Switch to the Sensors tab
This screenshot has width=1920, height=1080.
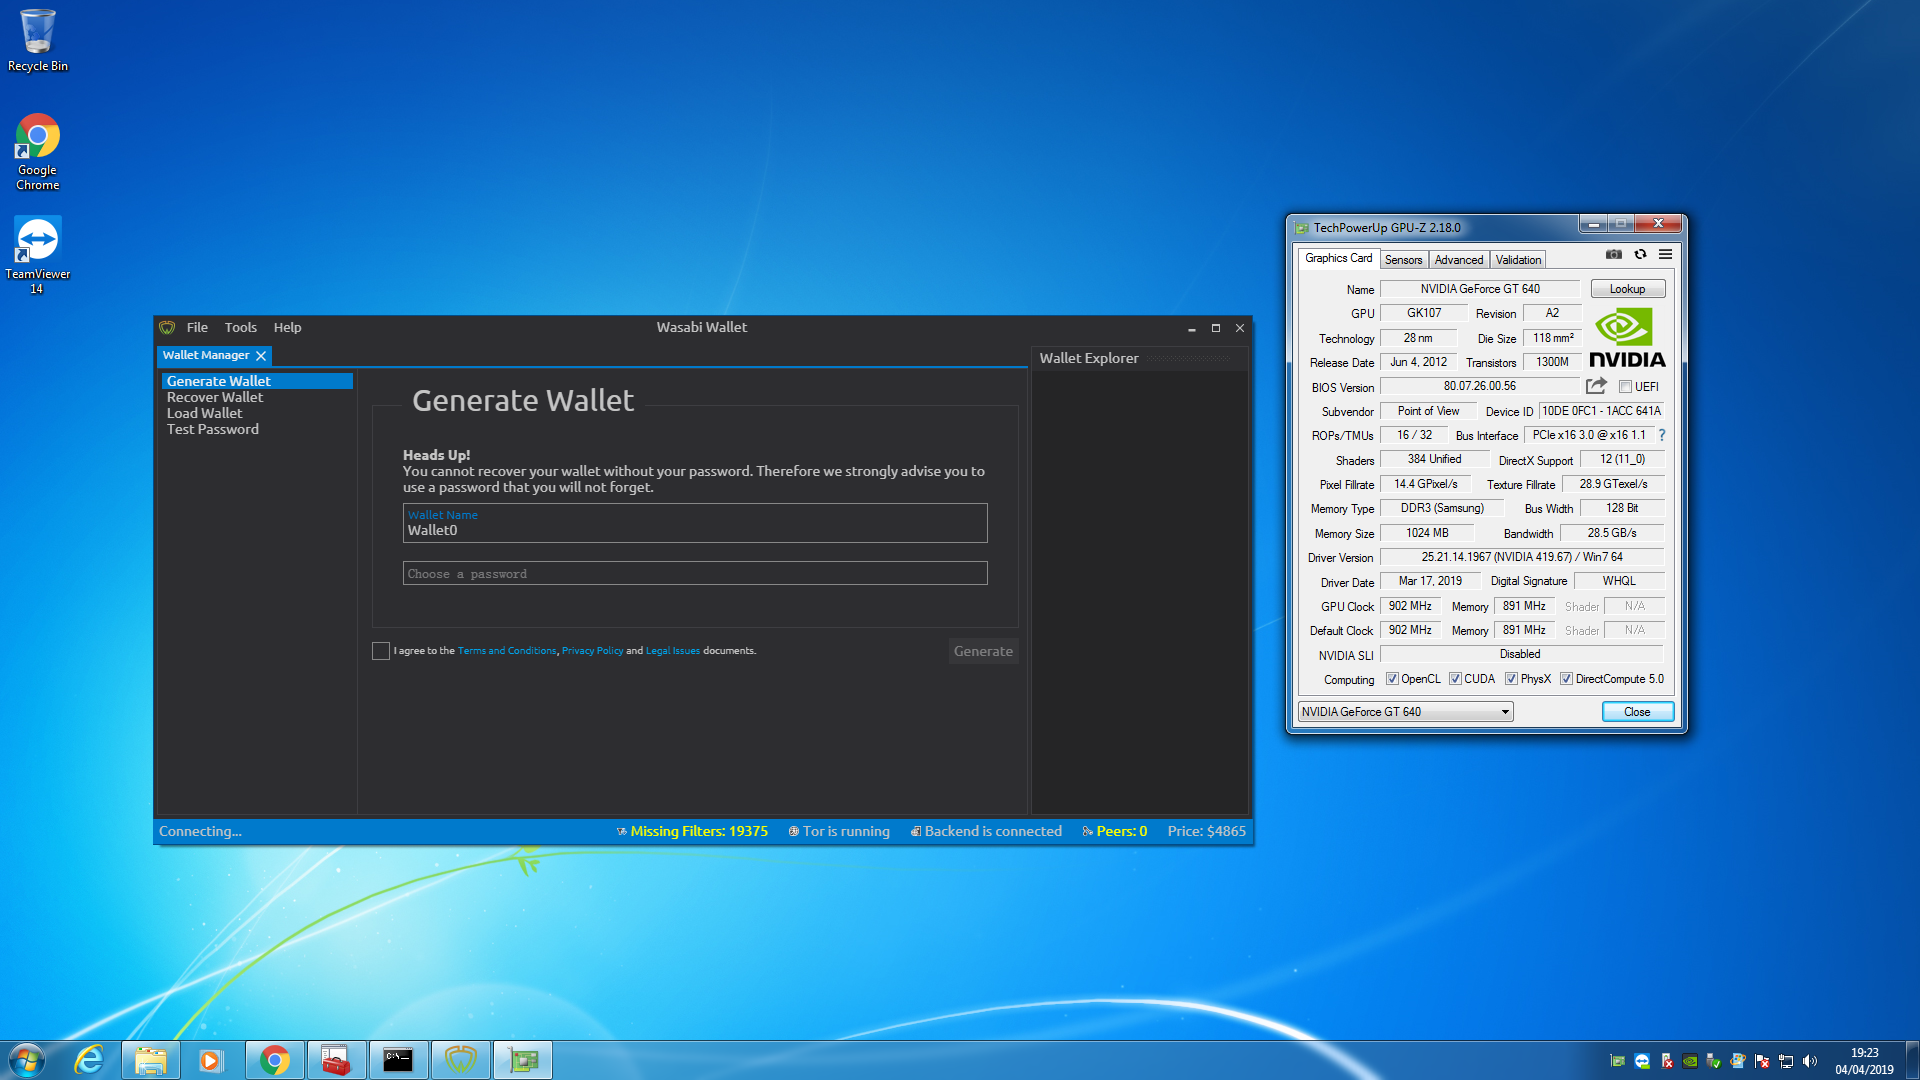(x=1403, y=260)
